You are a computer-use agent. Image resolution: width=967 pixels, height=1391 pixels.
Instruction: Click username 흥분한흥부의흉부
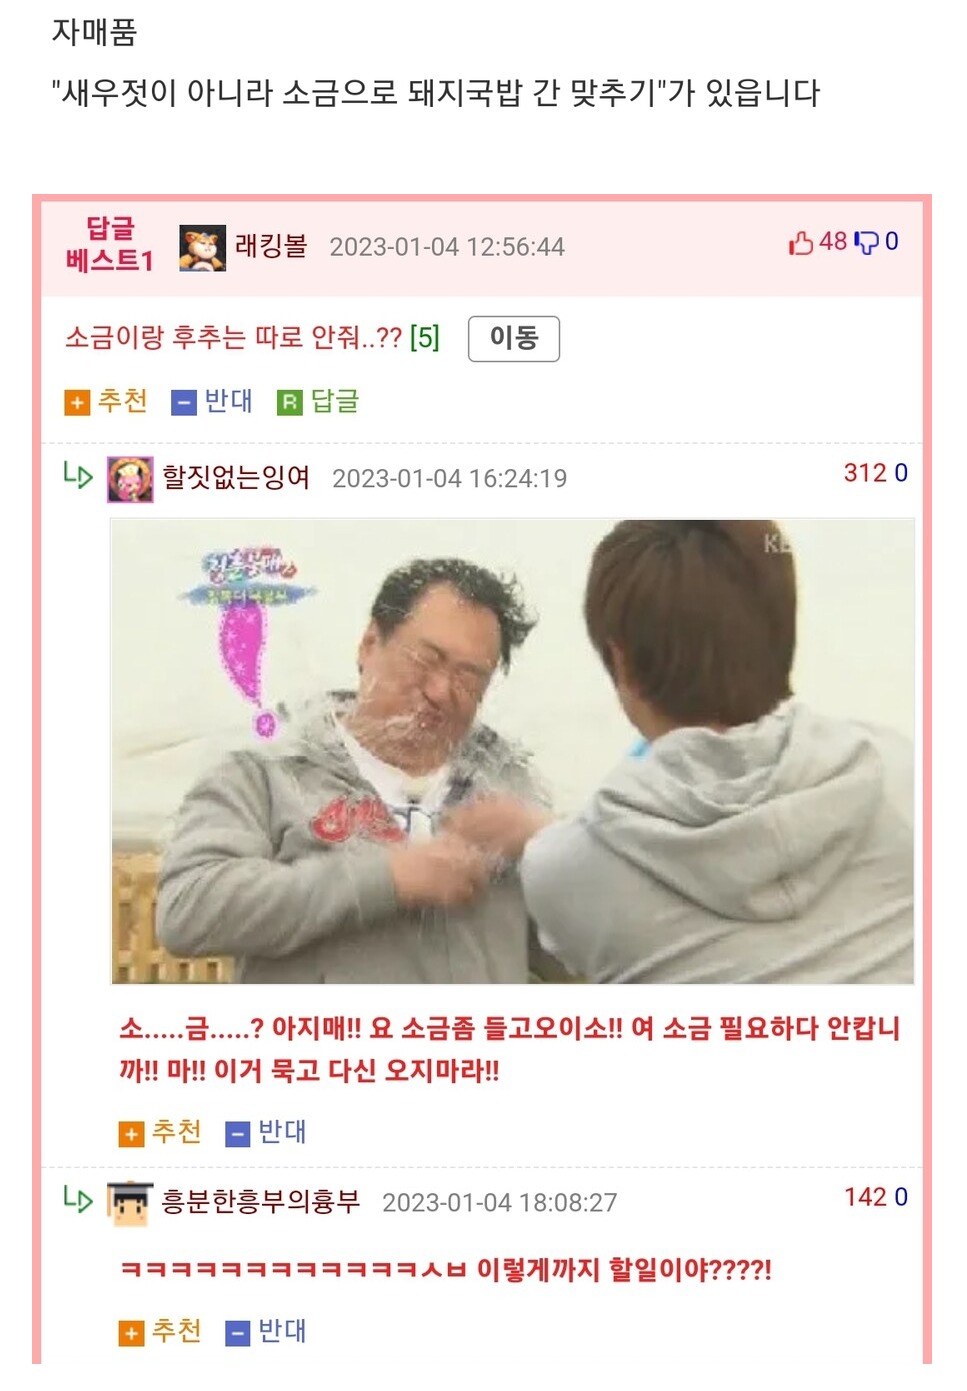click(x=260, y=1202)
